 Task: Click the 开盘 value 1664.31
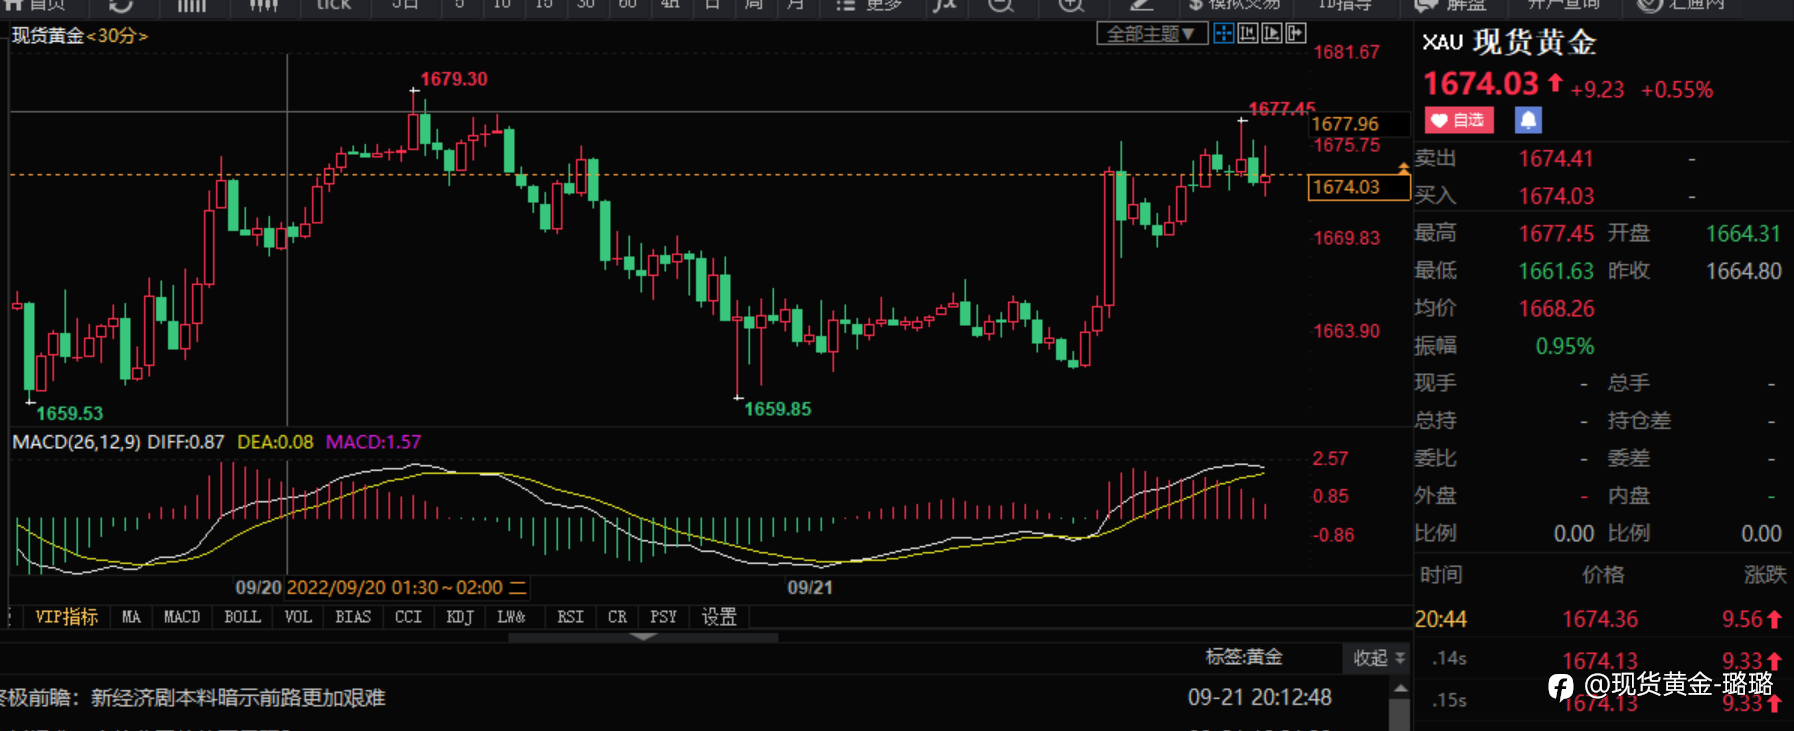(x=1743, y=234)
